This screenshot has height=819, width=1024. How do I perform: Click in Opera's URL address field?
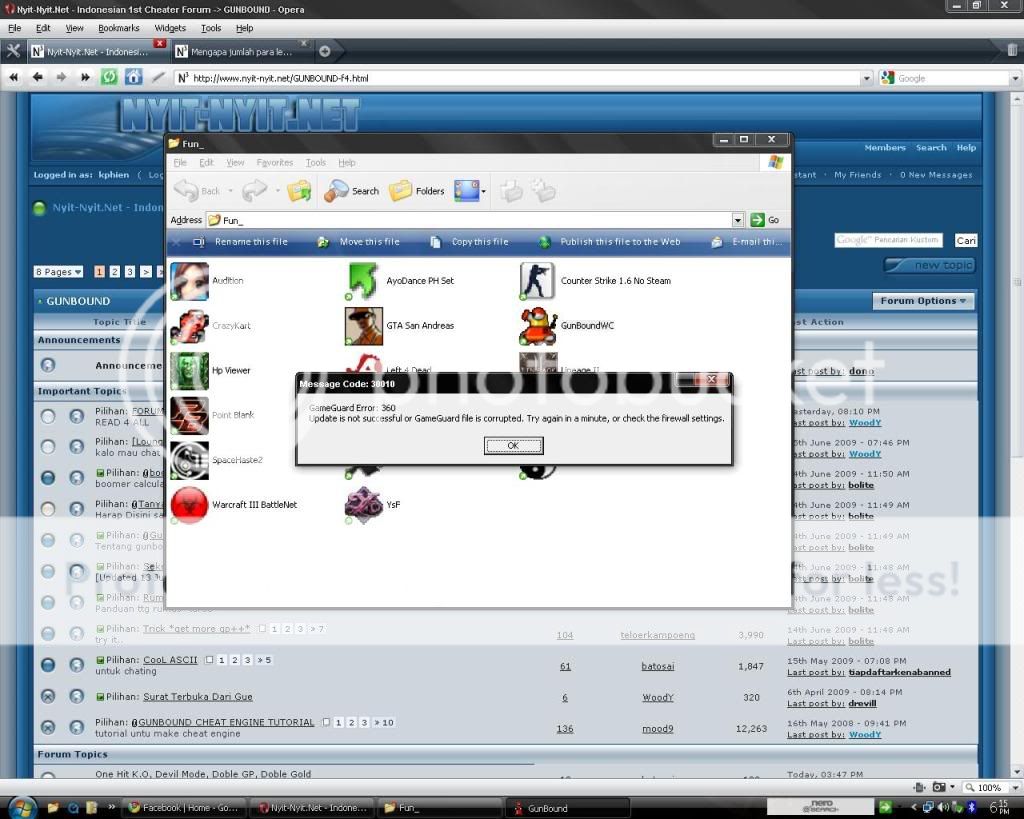pyautogui.click(x=519, y=78)
